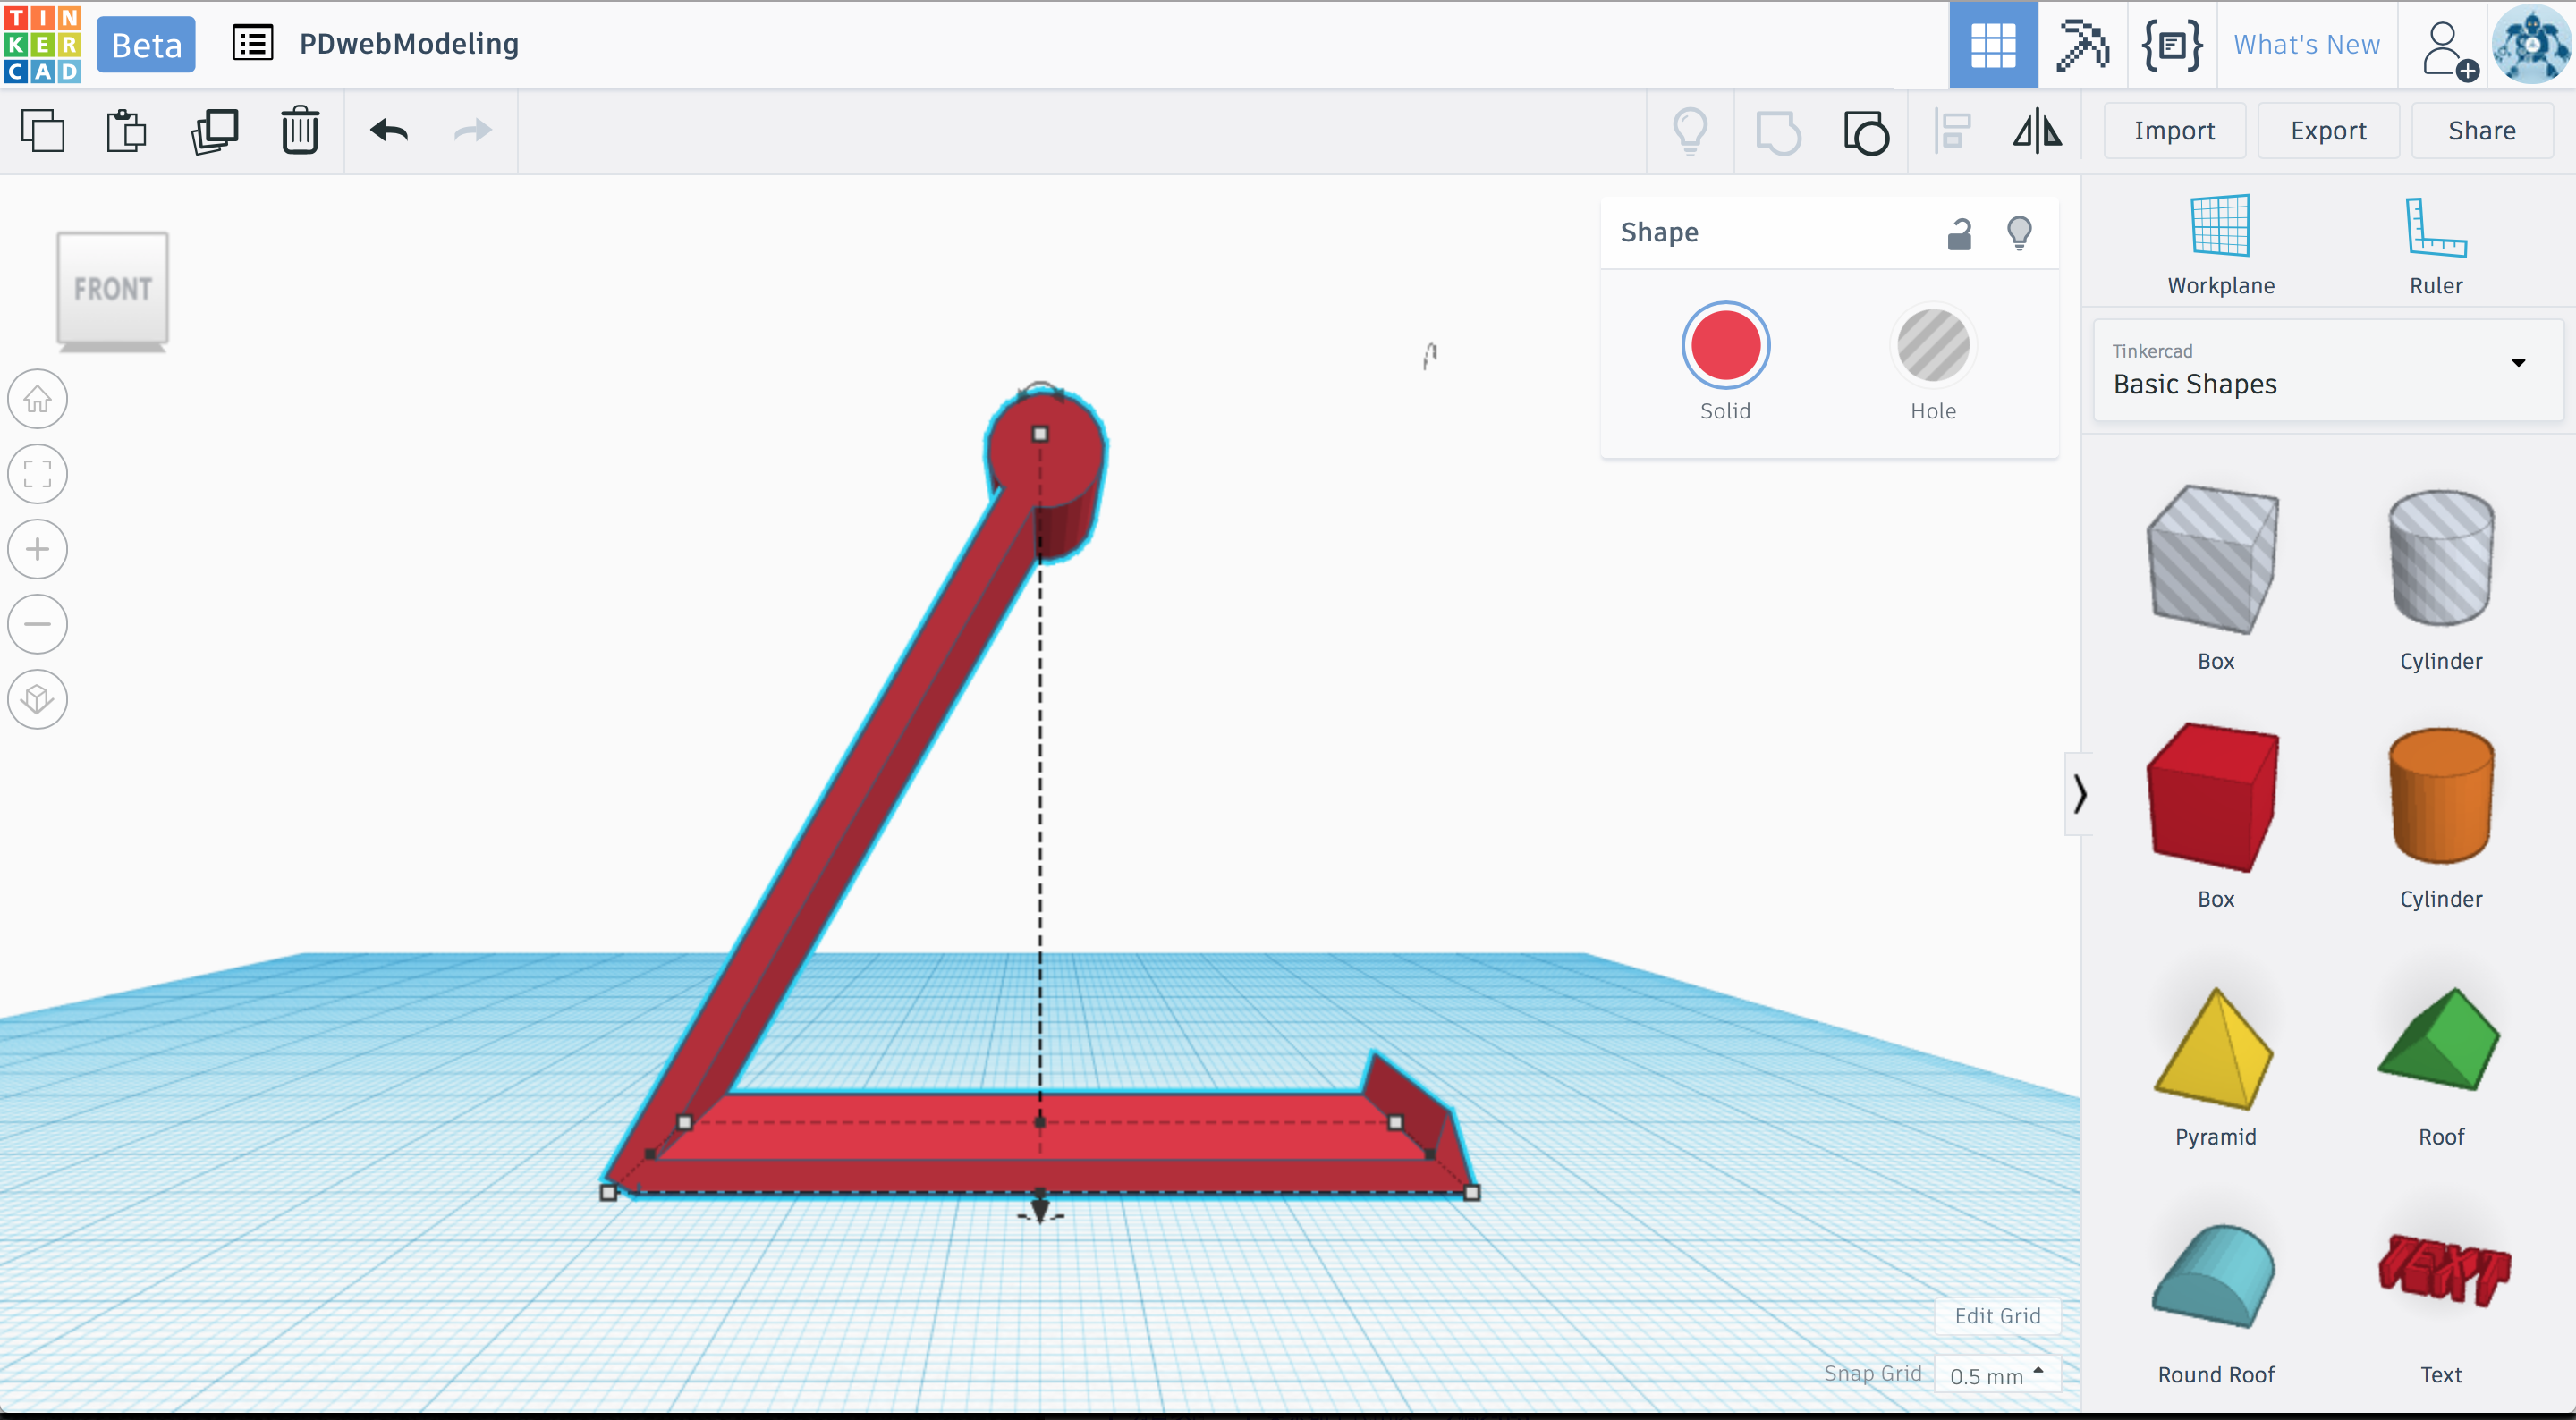Click the Undo arrow
2576x1420 pixels.
click(389, 131)
